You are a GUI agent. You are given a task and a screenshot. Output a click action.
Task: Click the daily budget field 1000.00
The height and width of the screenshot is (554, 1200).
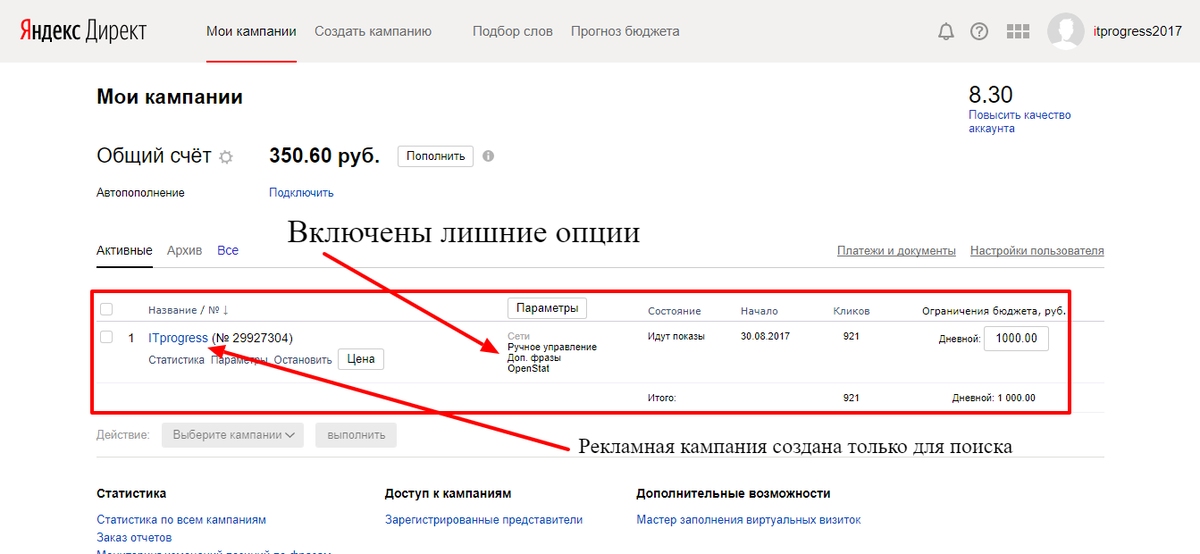[x=1017, y=339]
